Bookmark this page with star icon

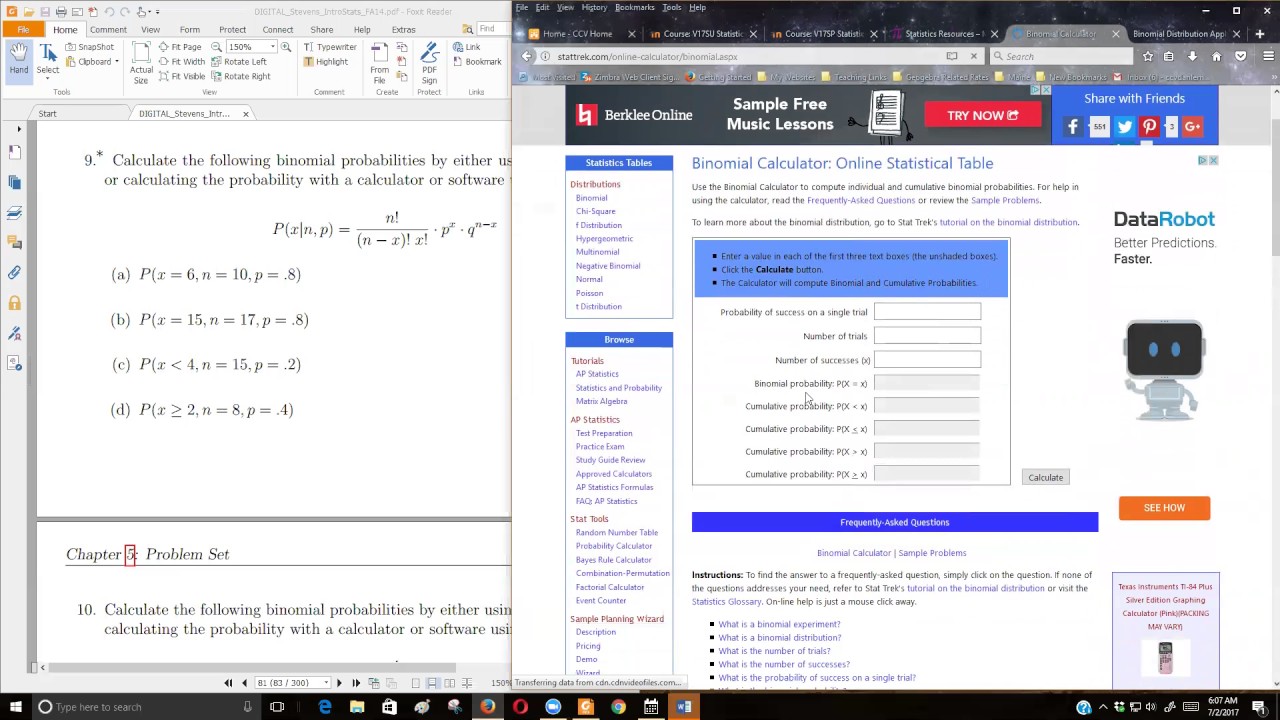1147,57
